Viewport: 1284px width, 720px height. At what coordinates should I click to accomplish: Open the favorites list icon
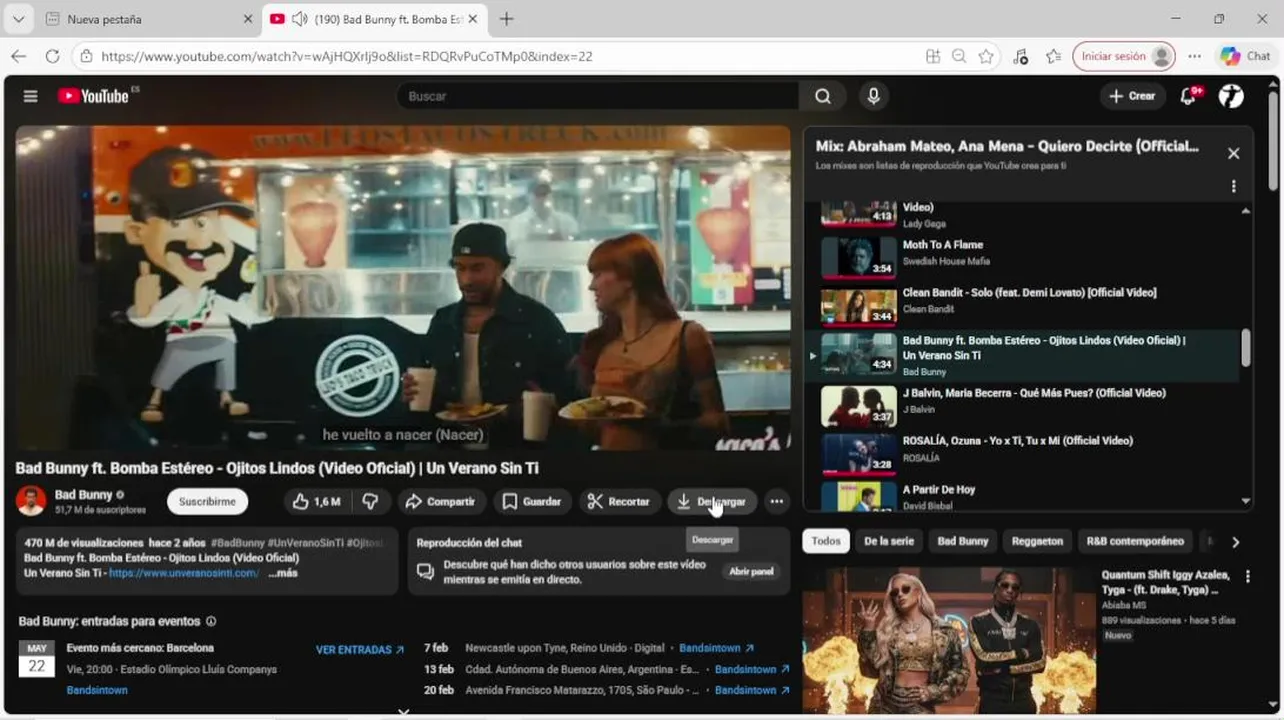[x=1053, y=56]
